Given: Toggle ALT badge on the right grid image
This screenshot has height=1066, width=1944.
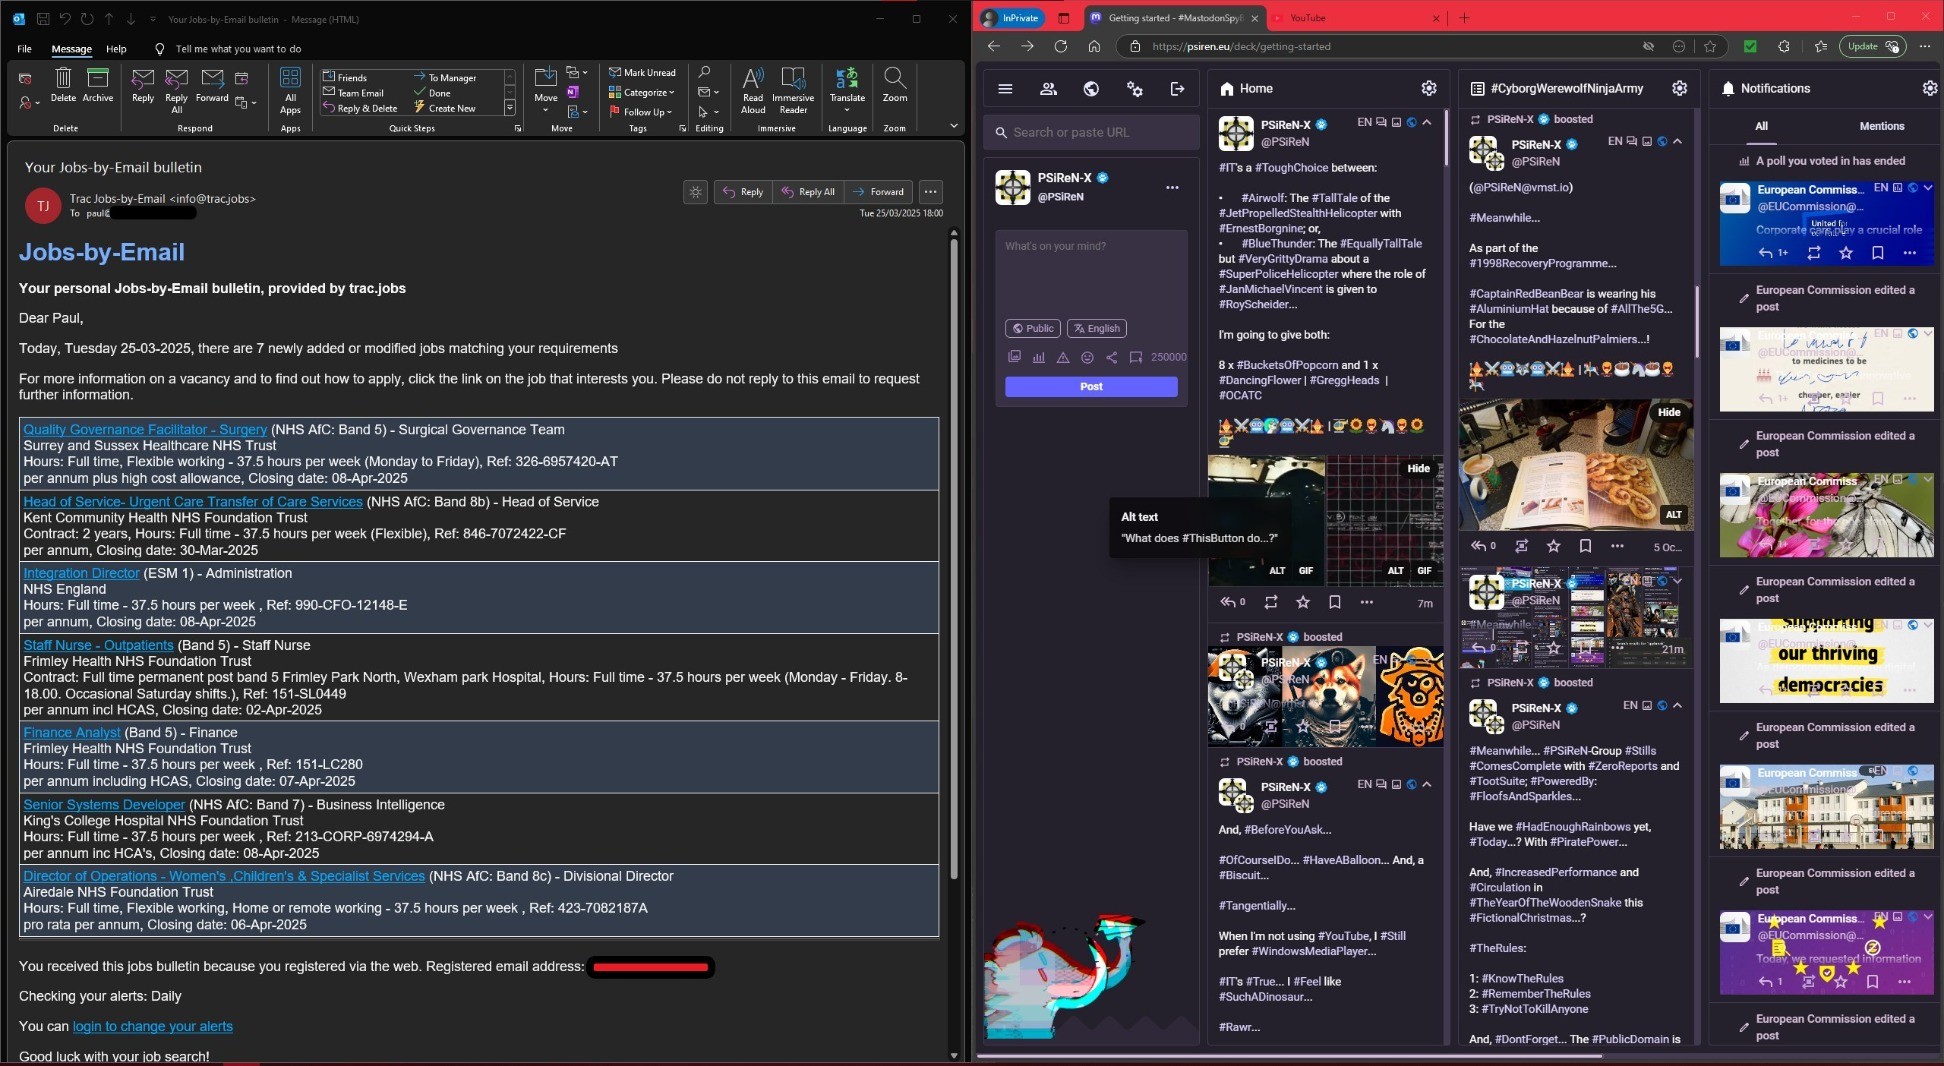Looking at the screenshot, I should pos(1395,570).
